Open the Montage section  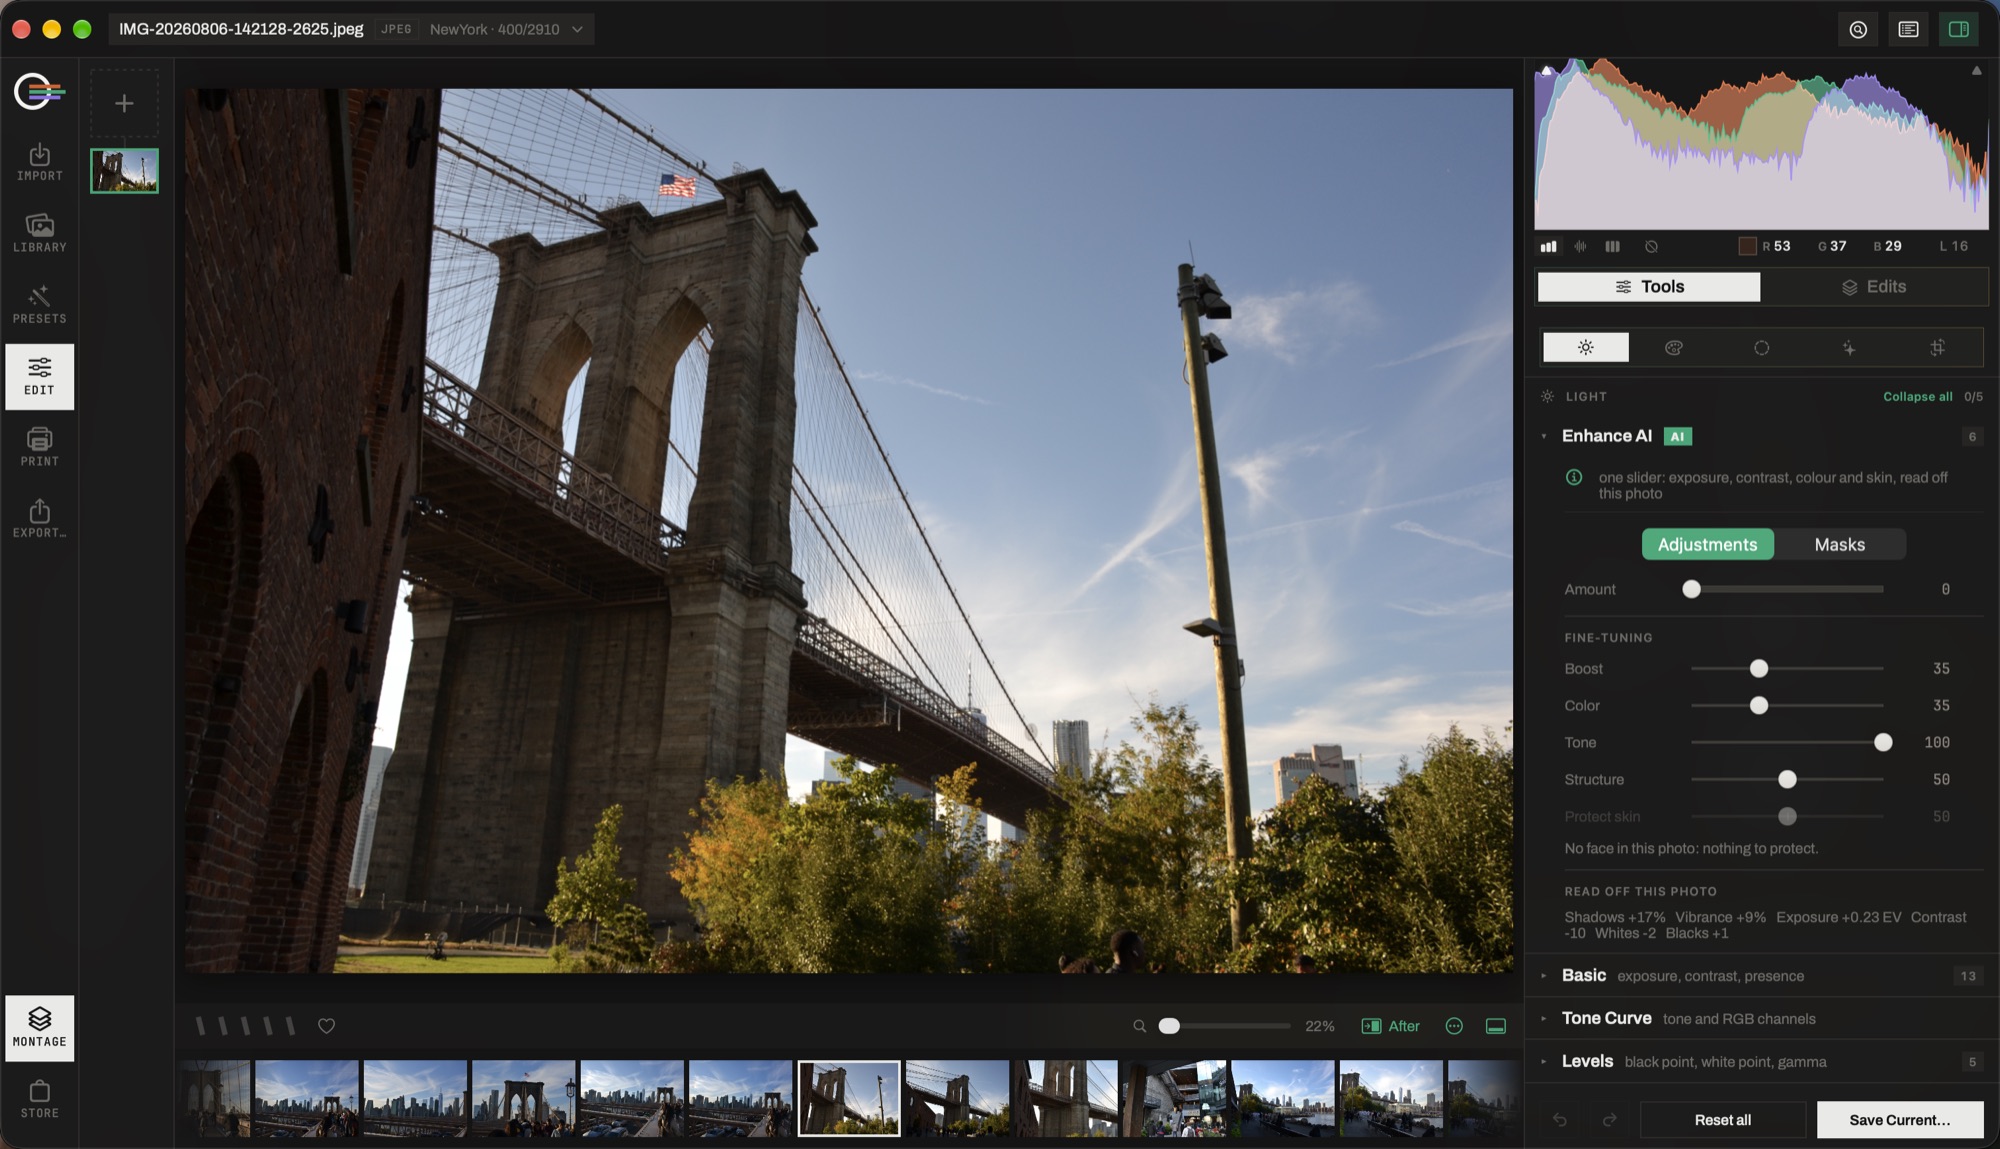(x=40, y=1028)
